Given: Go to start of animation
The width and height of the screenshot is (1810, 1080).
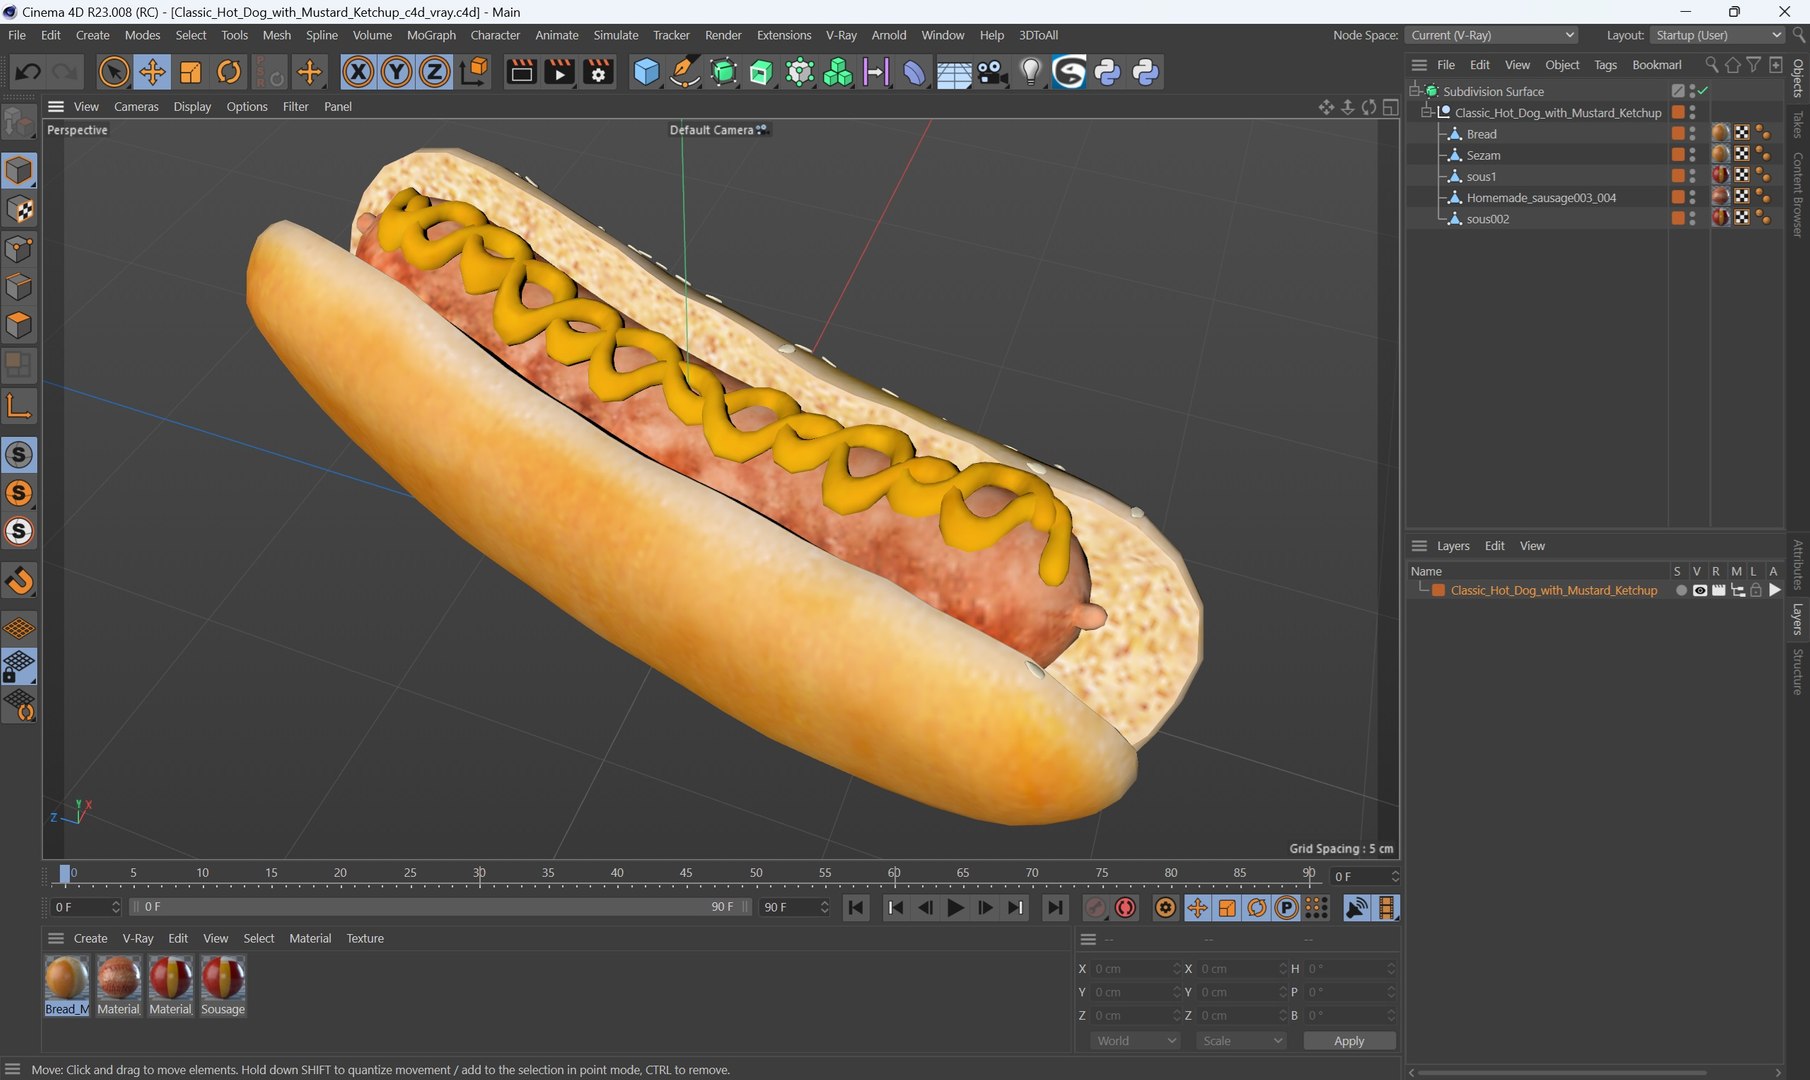Looking at the screenshot, I should click(x=856, y=908).
